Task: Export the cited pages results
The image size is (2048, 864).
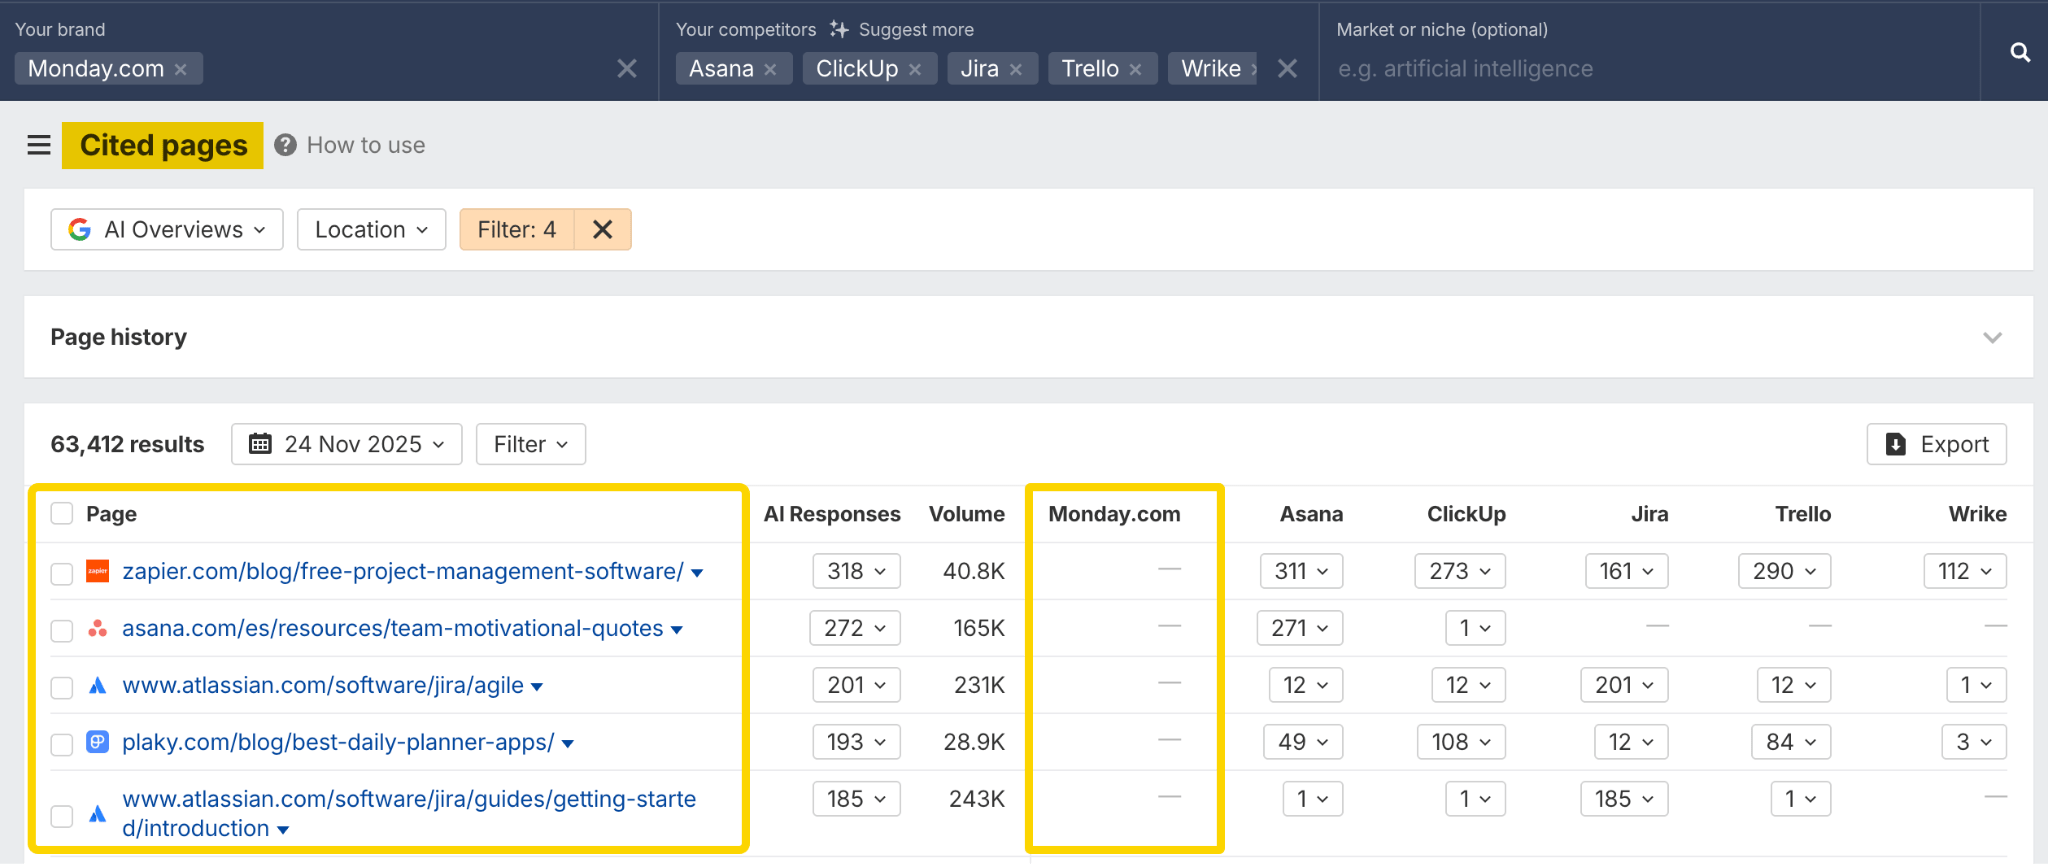Action: point(1936,444)
